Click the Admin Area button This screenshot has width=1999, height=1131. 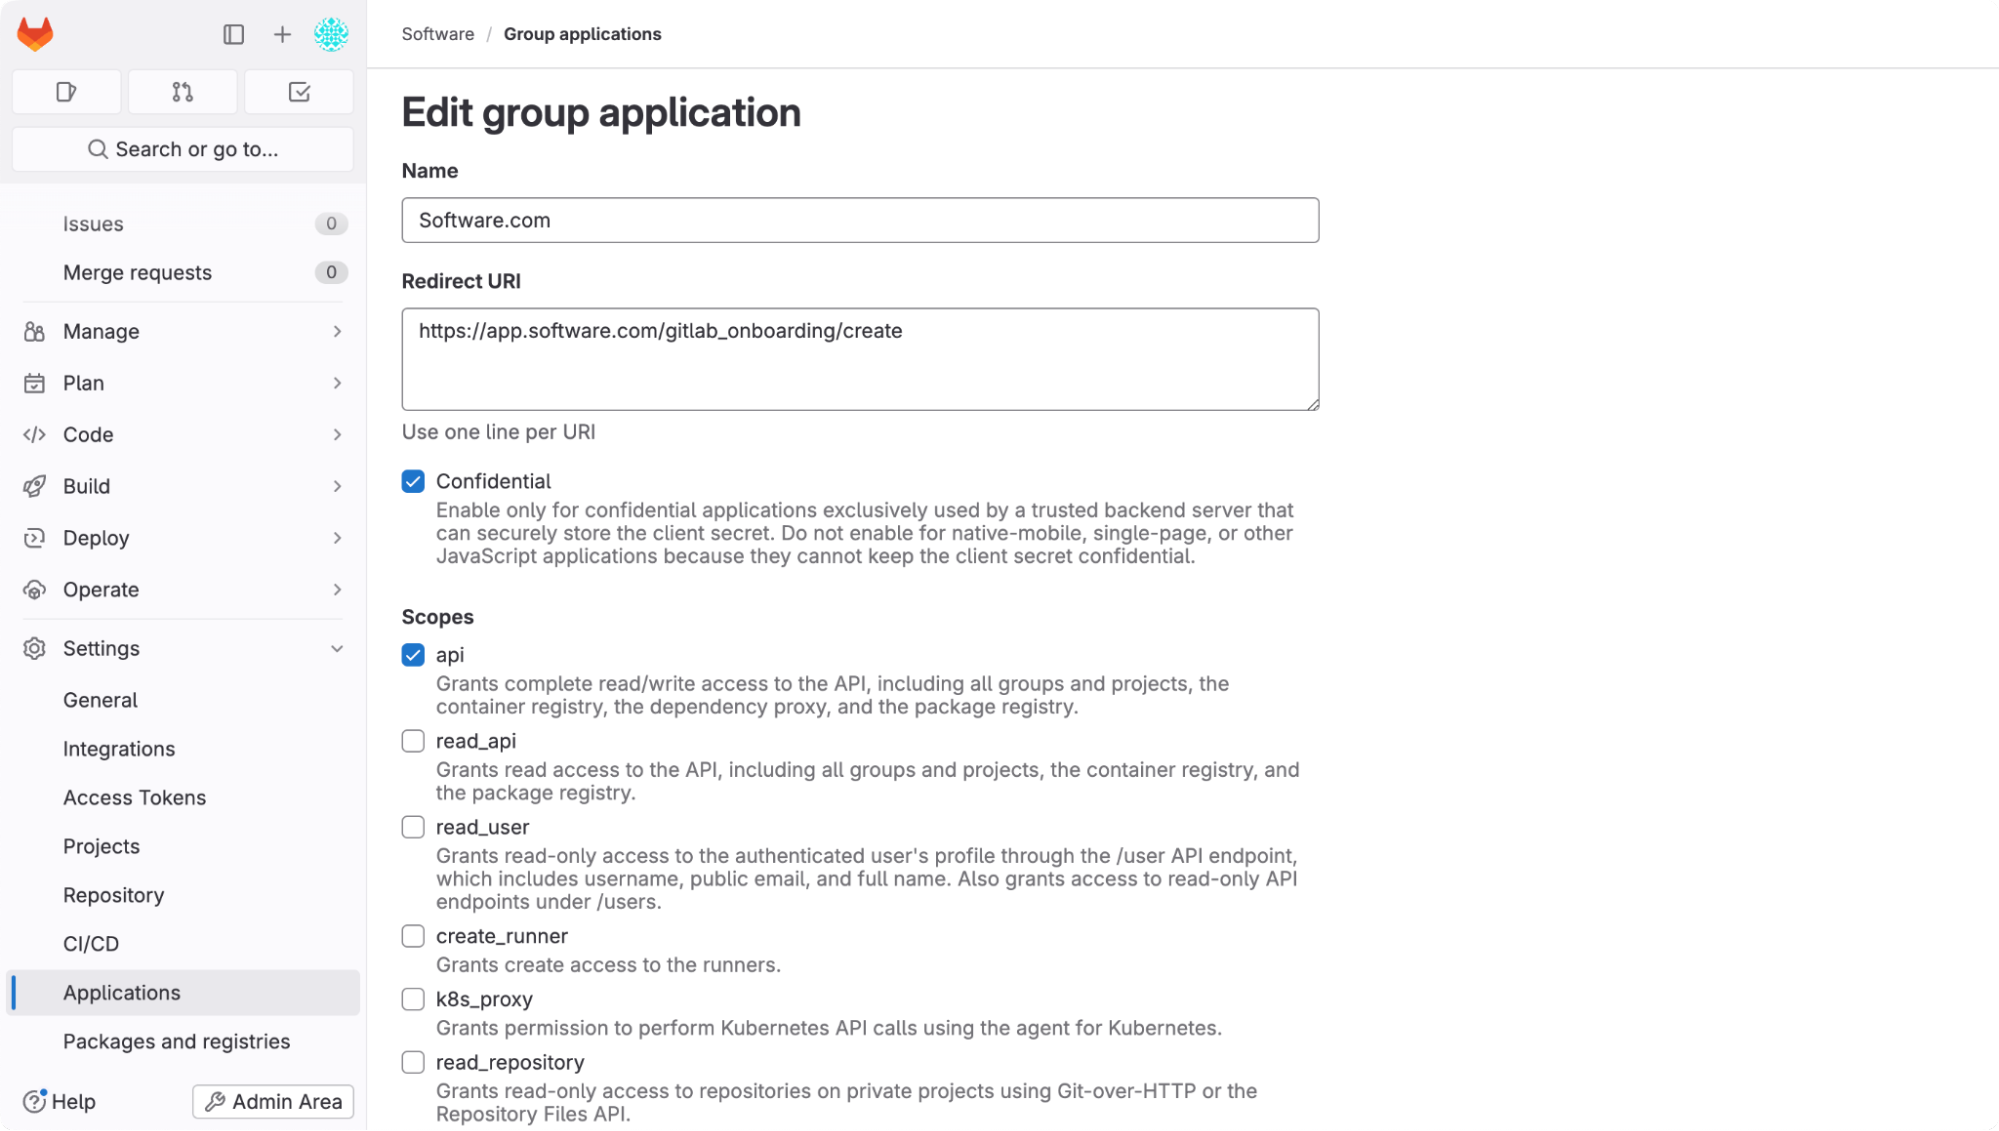[272, 1101]
